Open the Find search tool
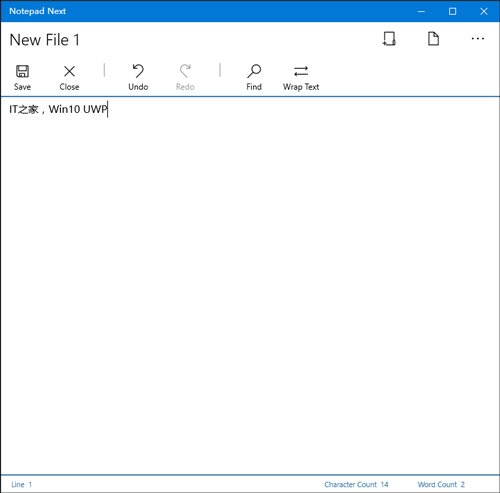Viewport: 500px width, 493px height. 254,78
